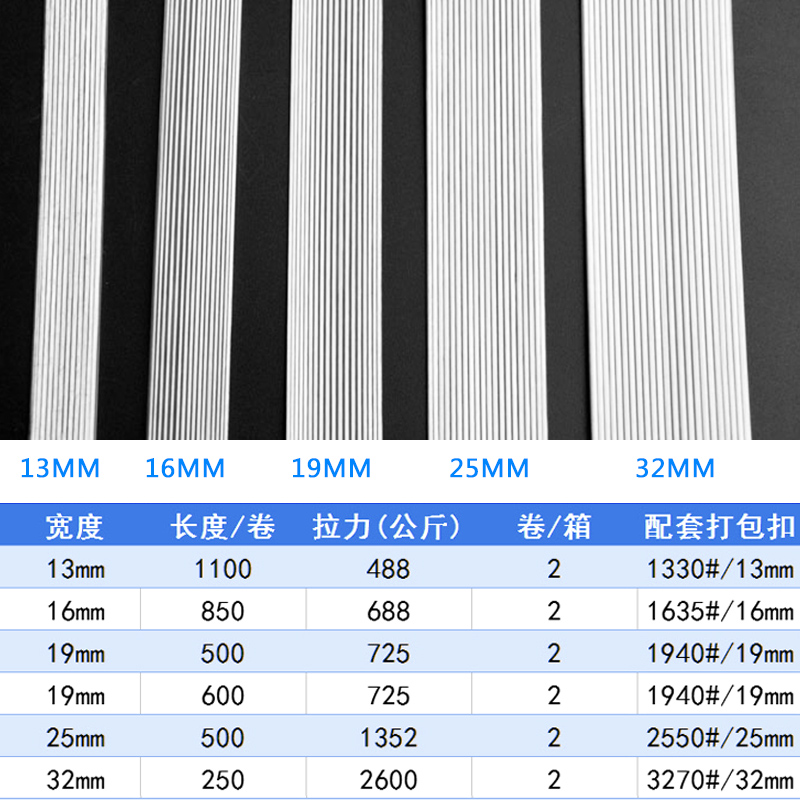Click the 1330#/13mm buckle cell
This screenshot has height=800, width=800.
click(720, 568)
